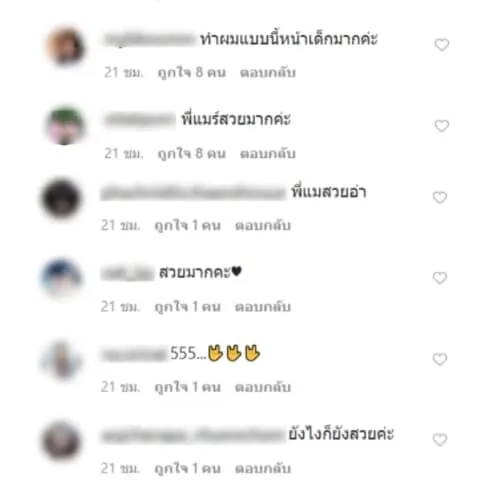
Task: Reply (ตอบกลับ) under 'พี่แมสวยอ่า'
Action: point(263,226)
